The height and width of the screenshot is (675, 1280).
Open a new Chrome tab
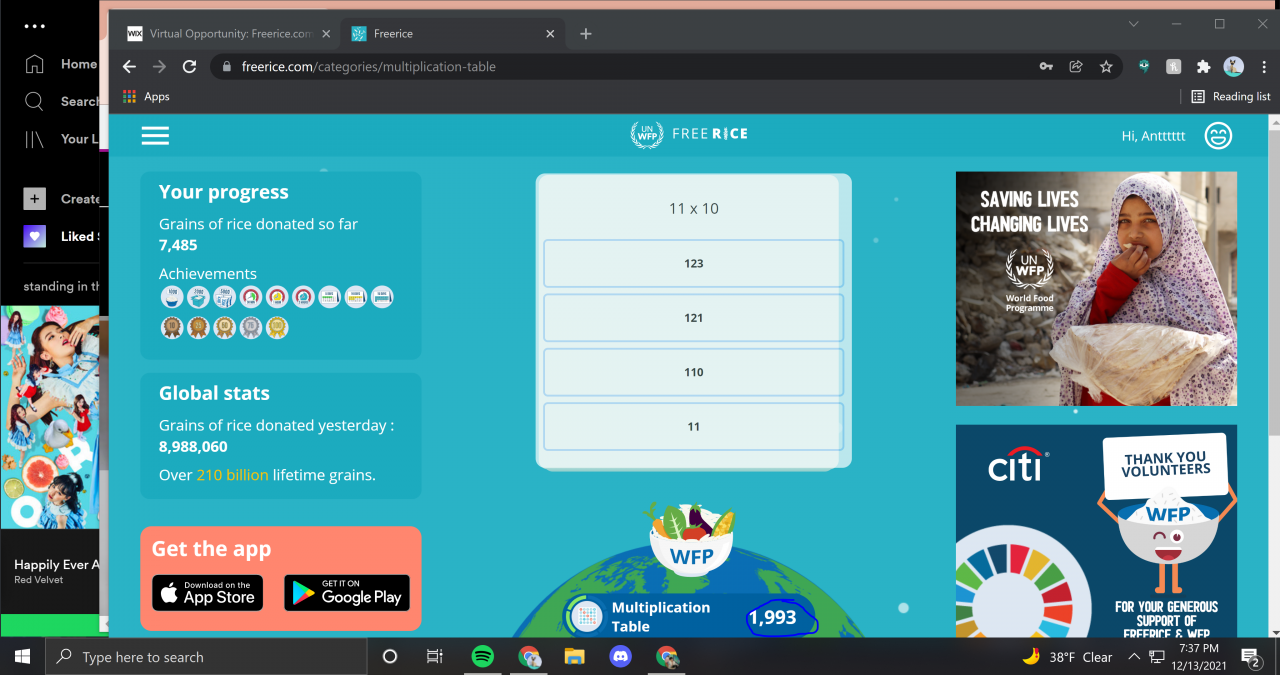(586, 34)
